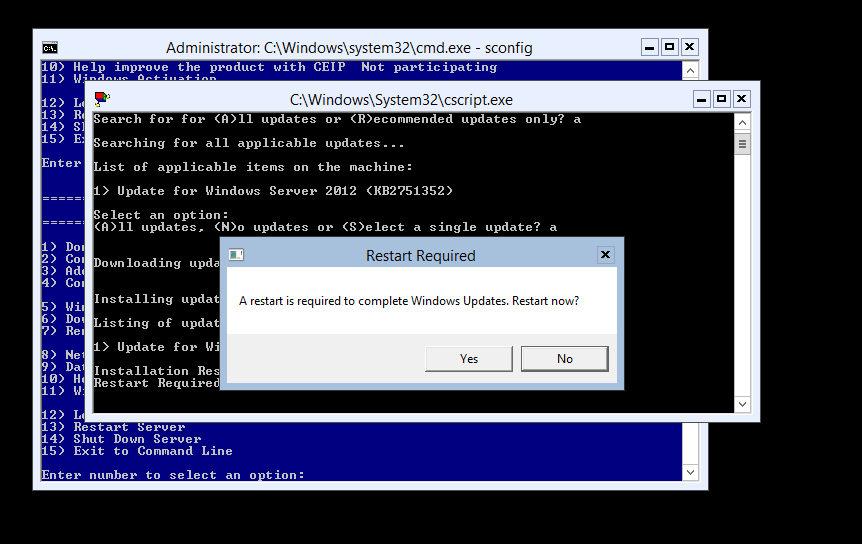Viewport: 862px width, 544px height.
Task: Click the 'Administrator: cmd.exe - sconfig' title text
Action: (349, 48)
